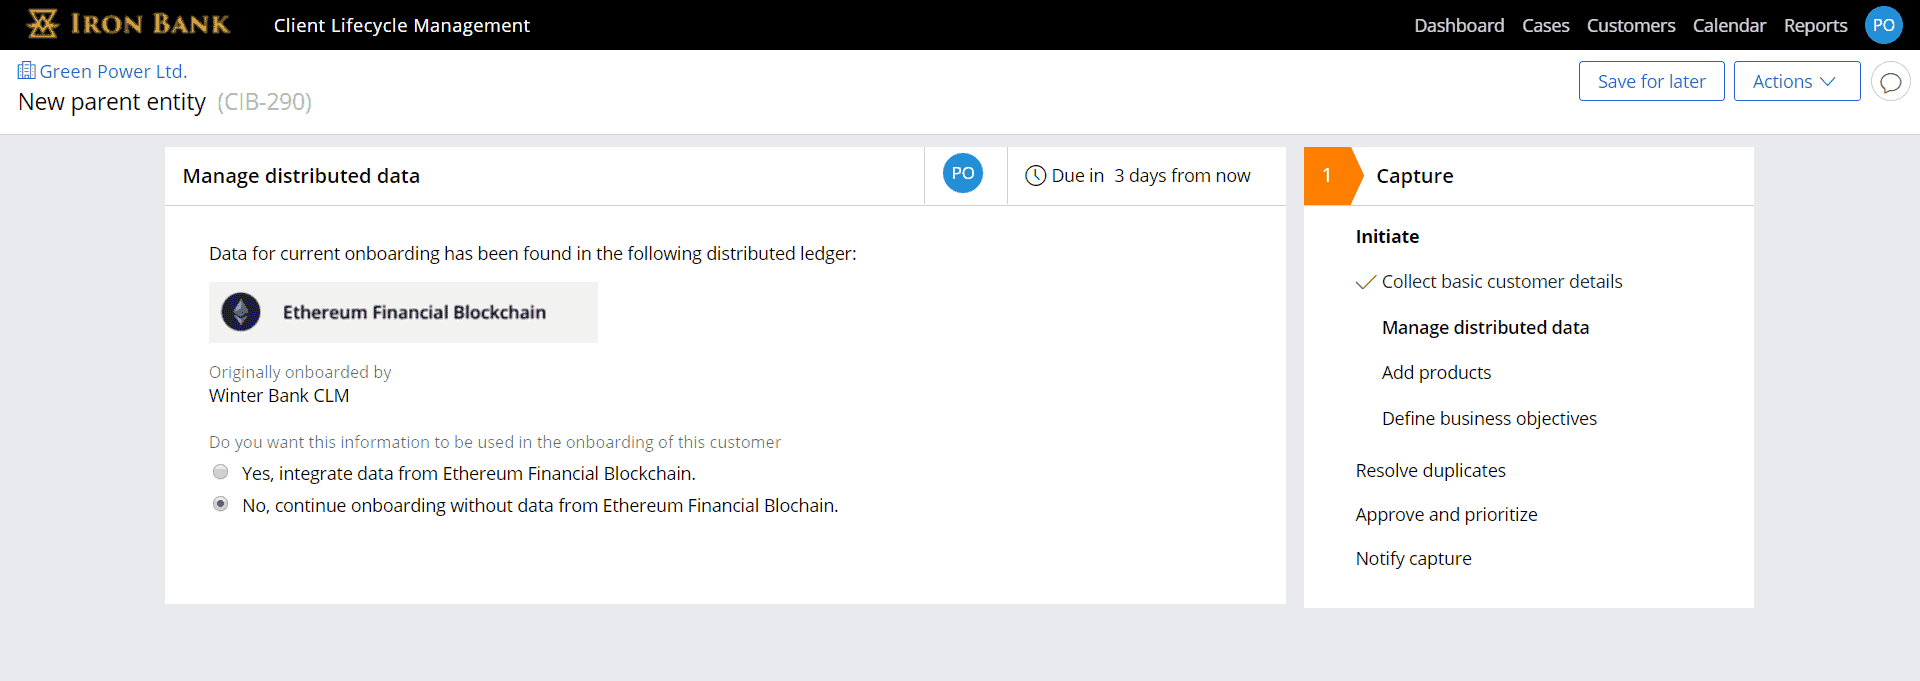Click the New parent entity case title
The height and width of the screenshot is (681, 1920).
point(112,102)
